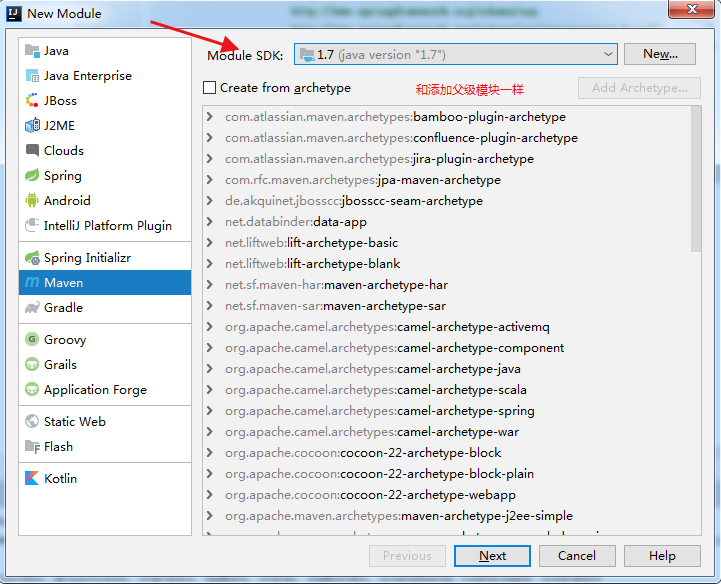Choose the JBoss module icon
The image size is (721, 584).
coord(32,100)
